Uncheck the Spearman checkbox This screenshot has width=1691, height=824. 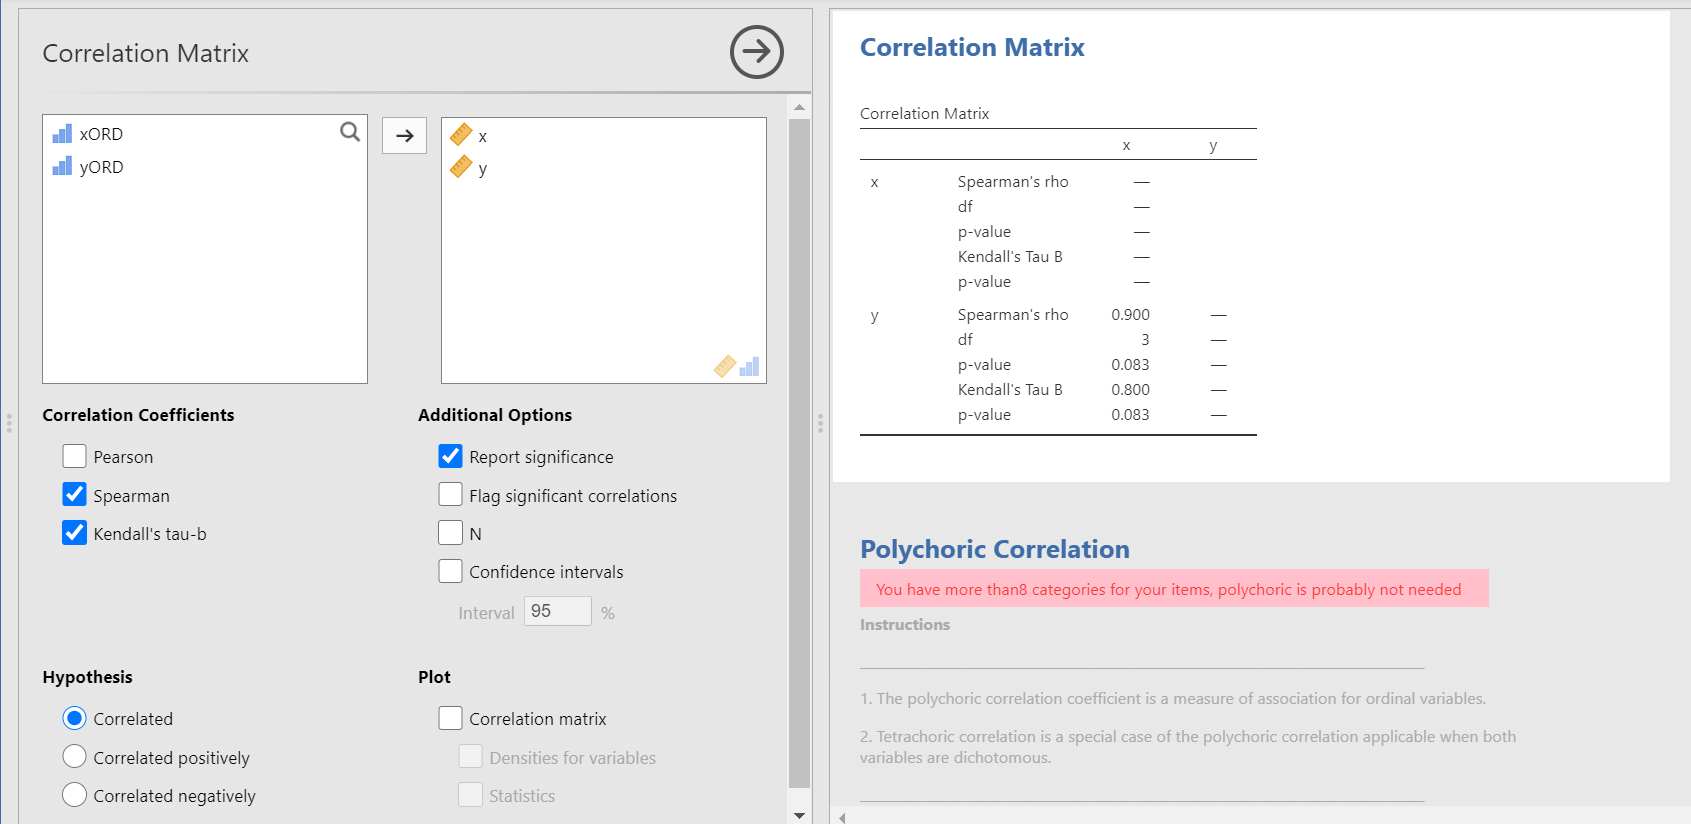click(75, 495)
